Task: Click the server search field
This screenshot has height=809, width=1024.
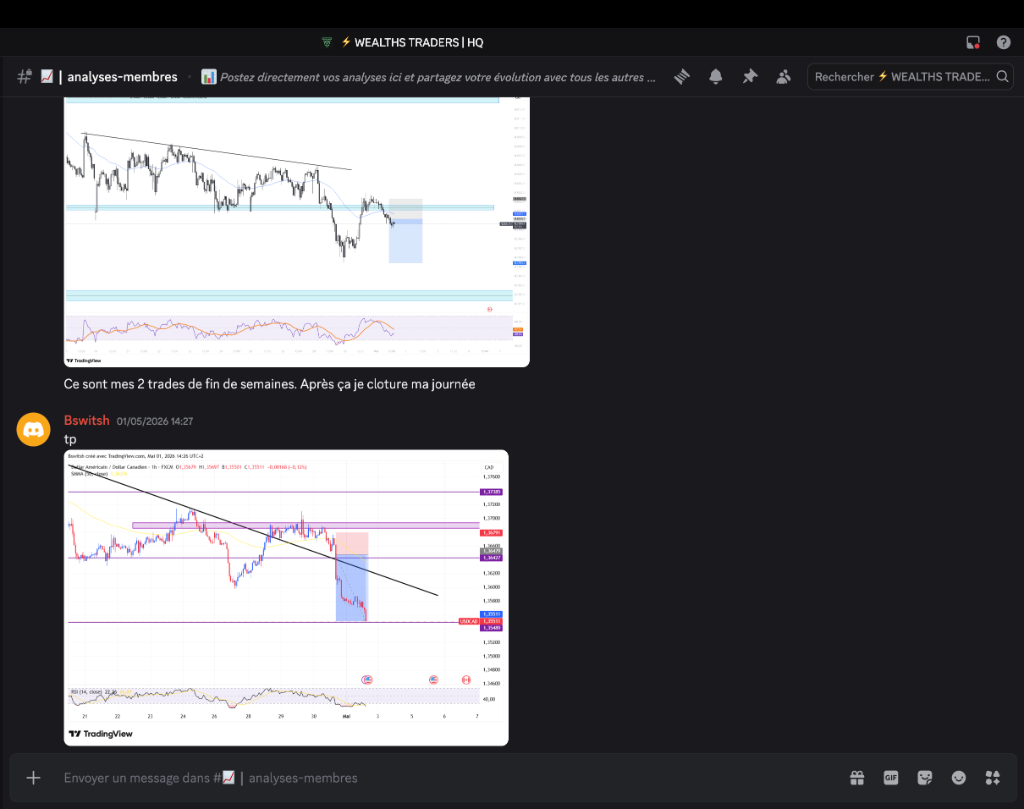Action: 910,77
